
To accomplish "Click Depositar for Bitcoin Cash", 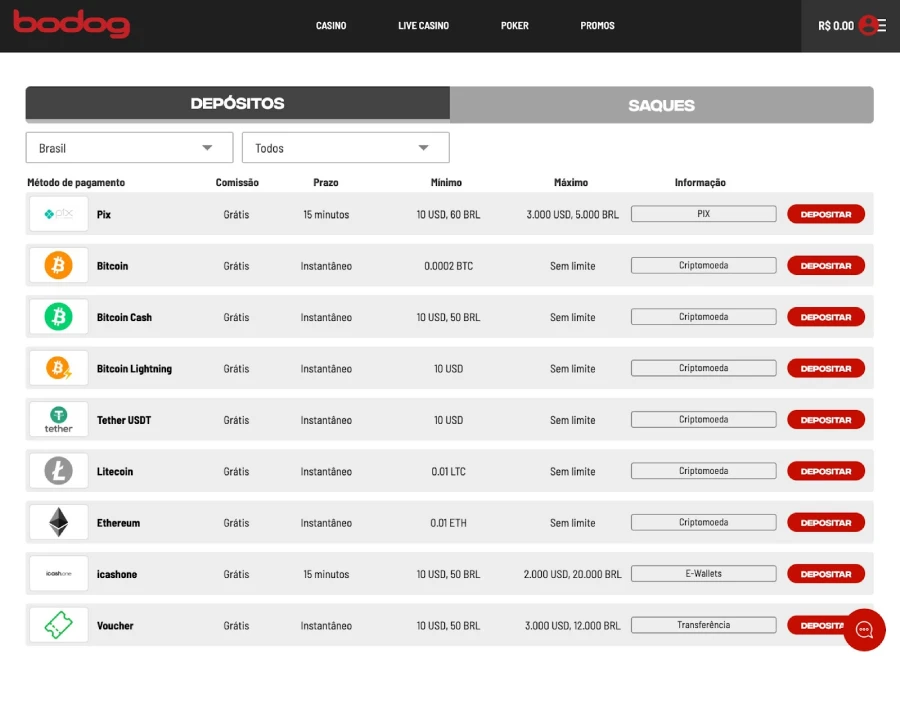I will (x=826, y=317).
